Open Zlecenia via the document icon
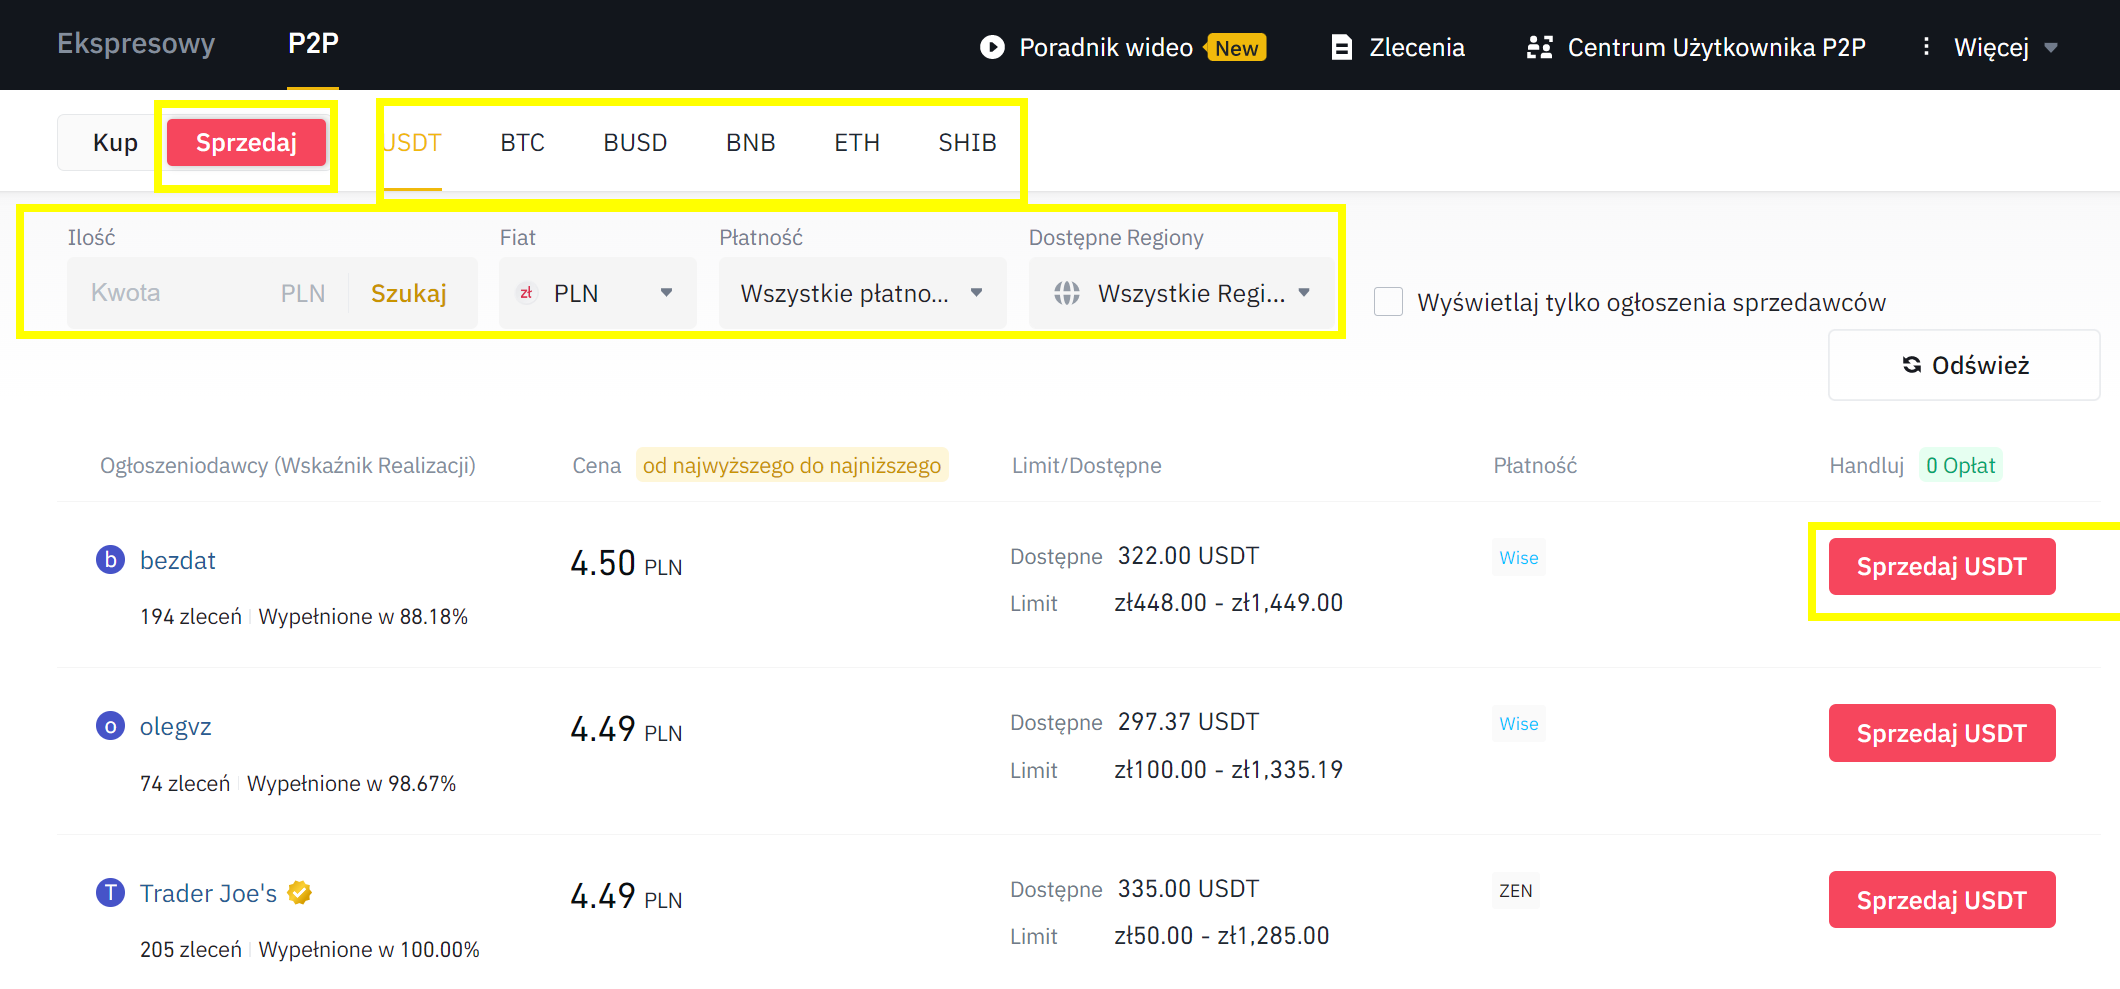Image resolution: width=2120 pixels, height=989 pixels. [1341, 47]
